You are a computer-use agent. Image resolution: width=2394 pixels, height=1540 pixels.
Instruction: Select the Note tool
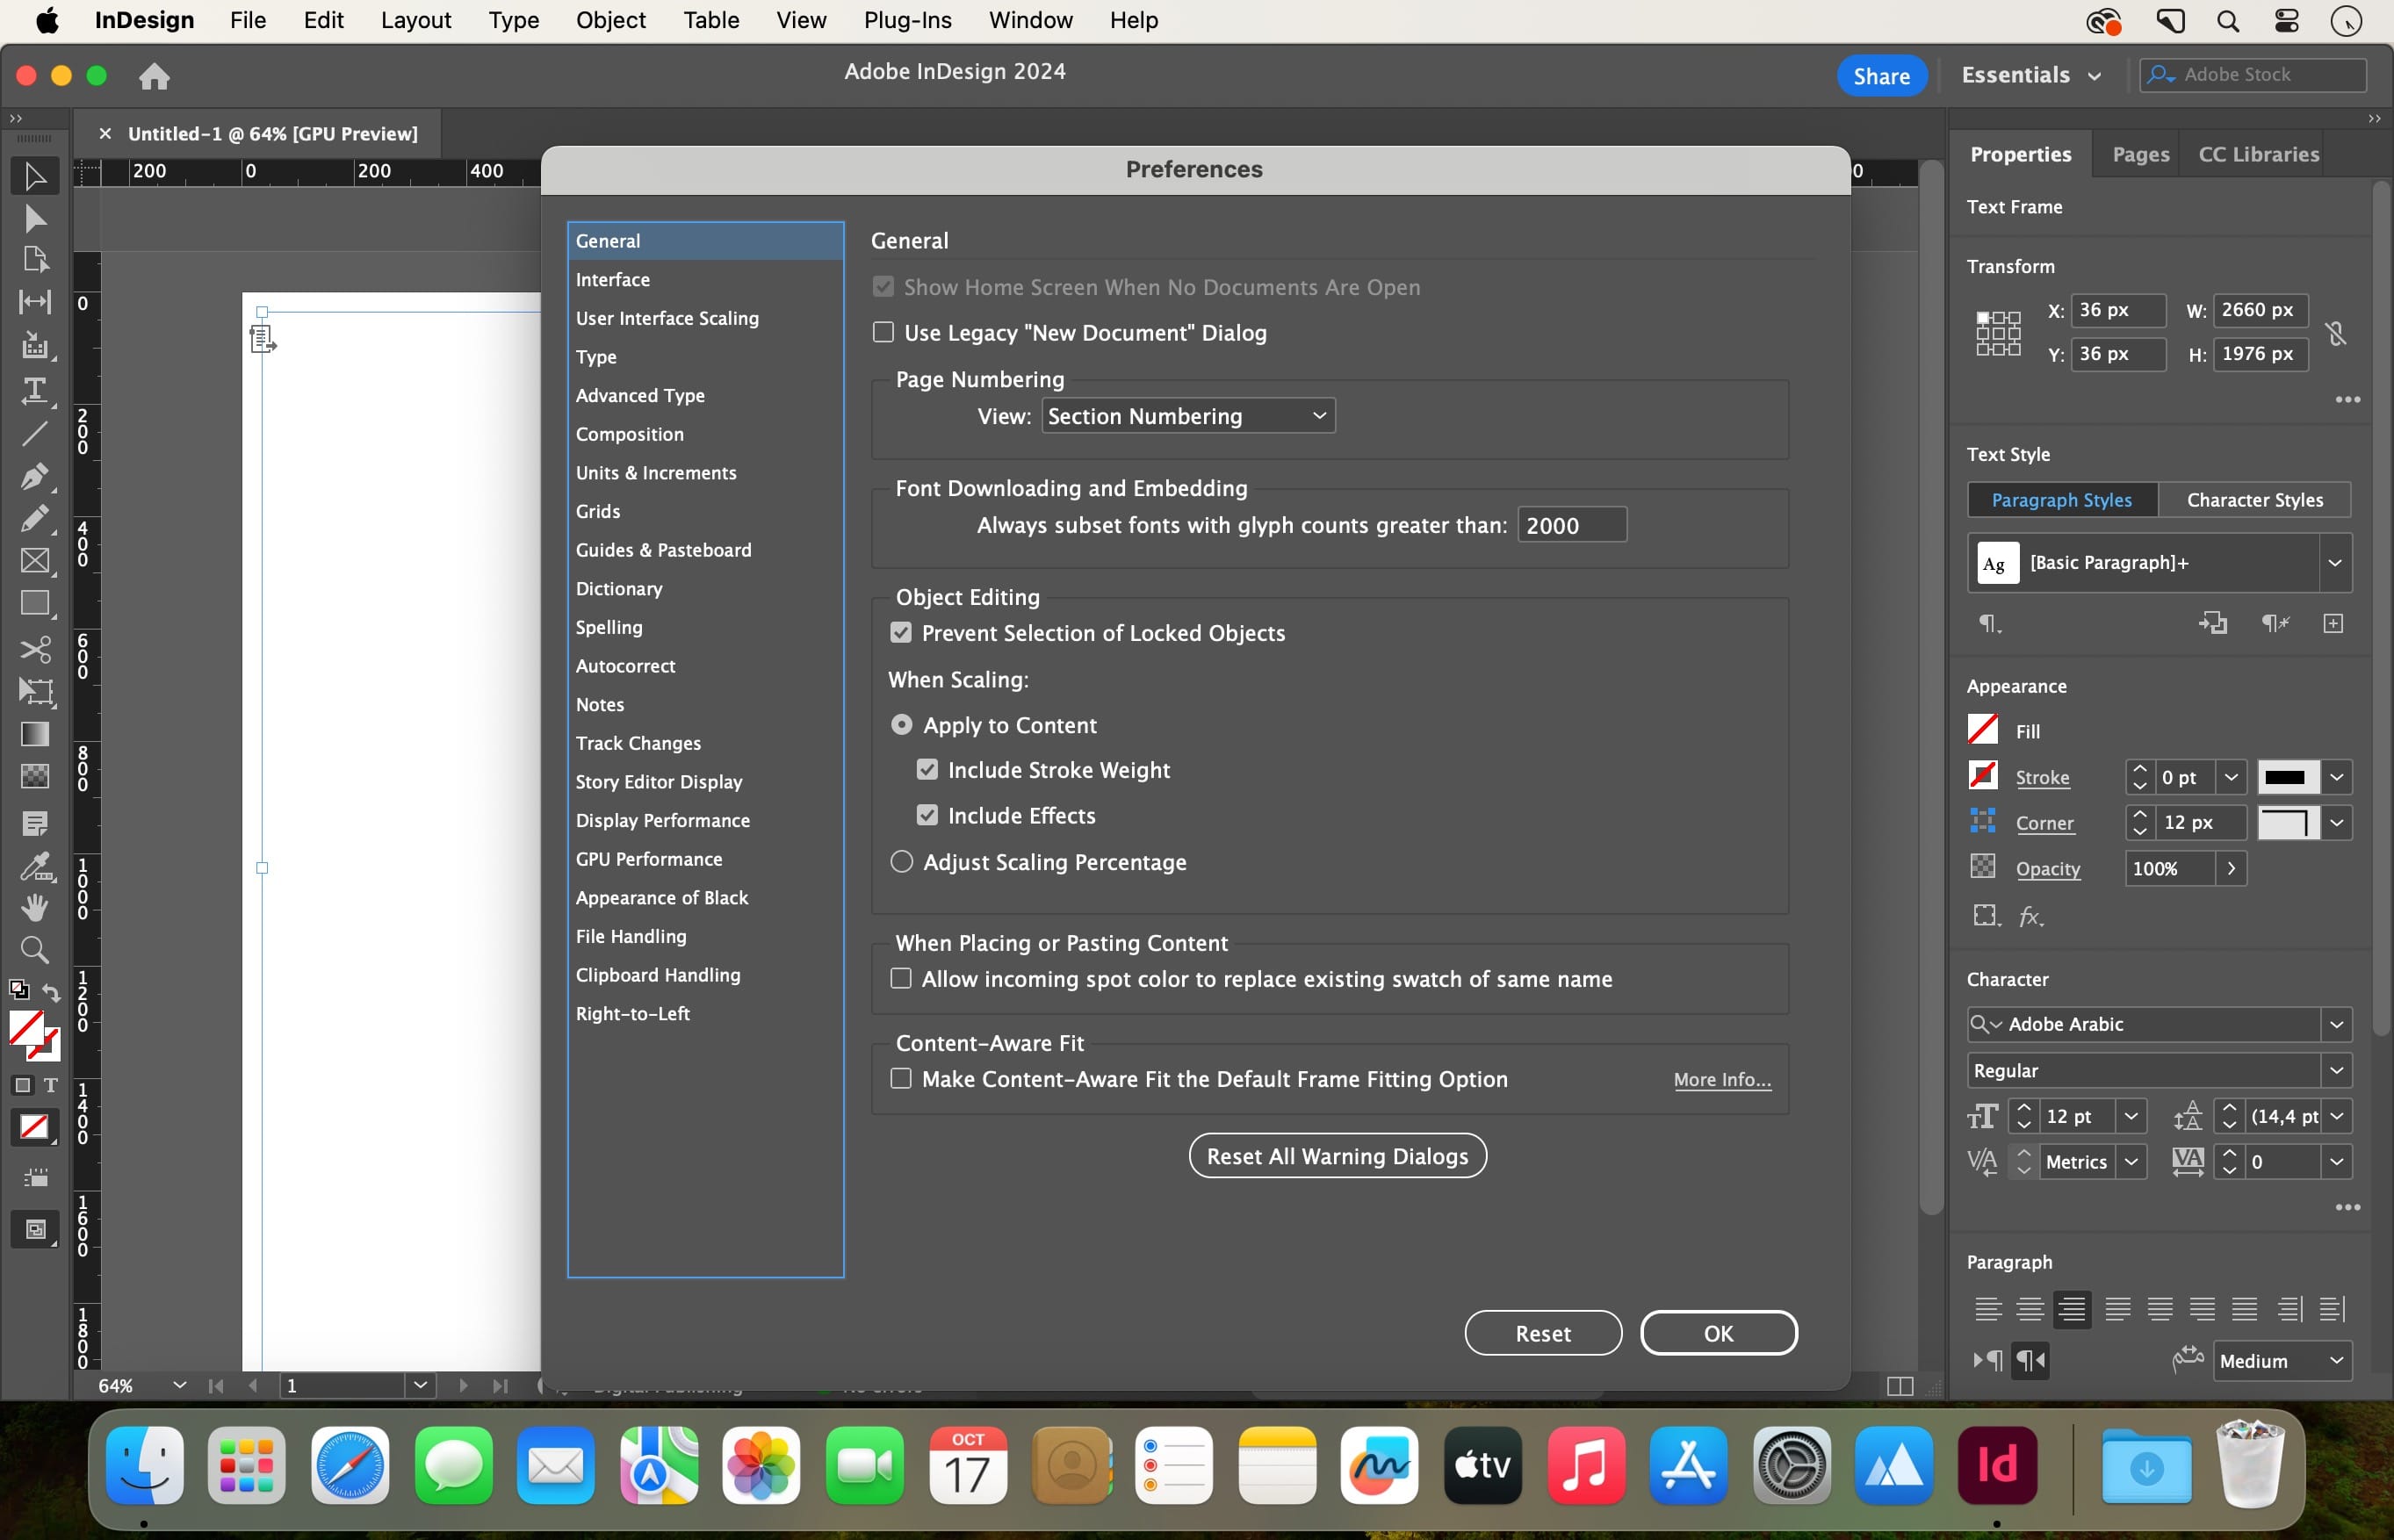point(35,824)
